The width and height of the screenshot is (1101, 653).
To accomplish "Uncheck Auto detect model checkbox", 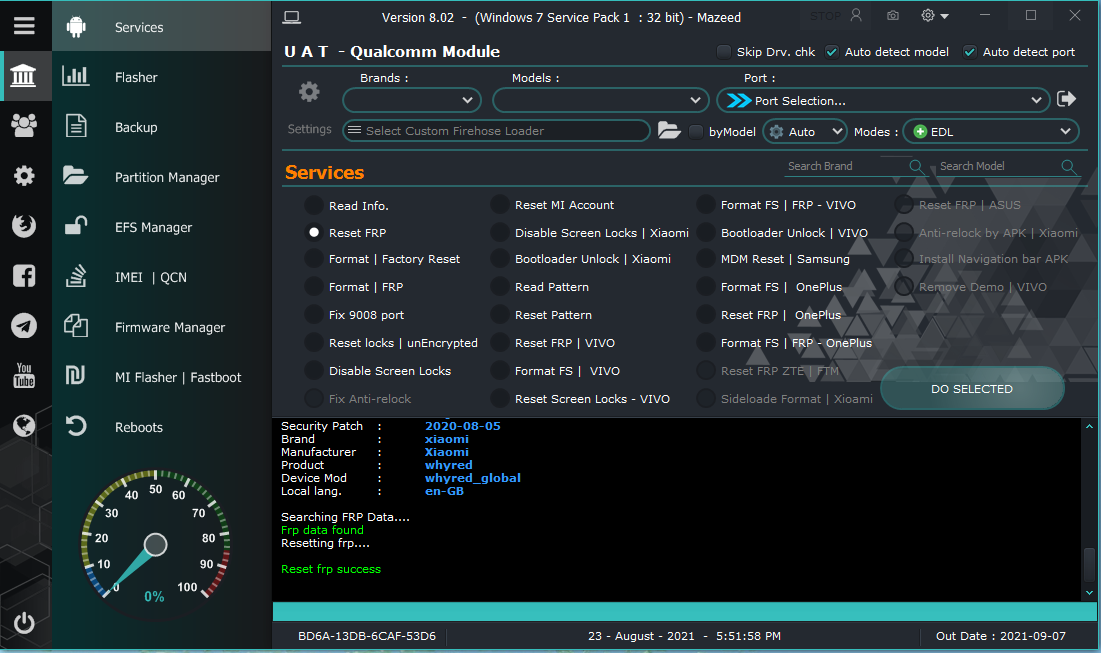I will point(831,52).
